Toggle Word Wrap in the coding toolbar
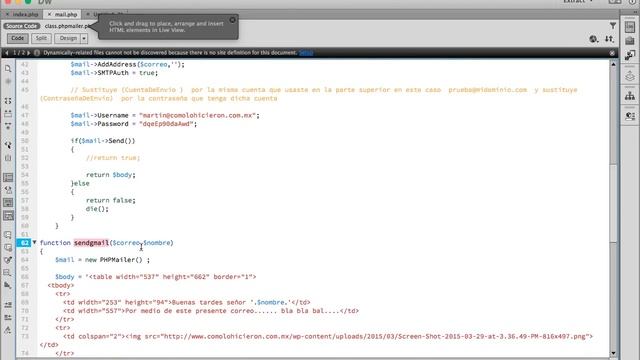Viewport: 640px width, 360px height. [8, 203]
